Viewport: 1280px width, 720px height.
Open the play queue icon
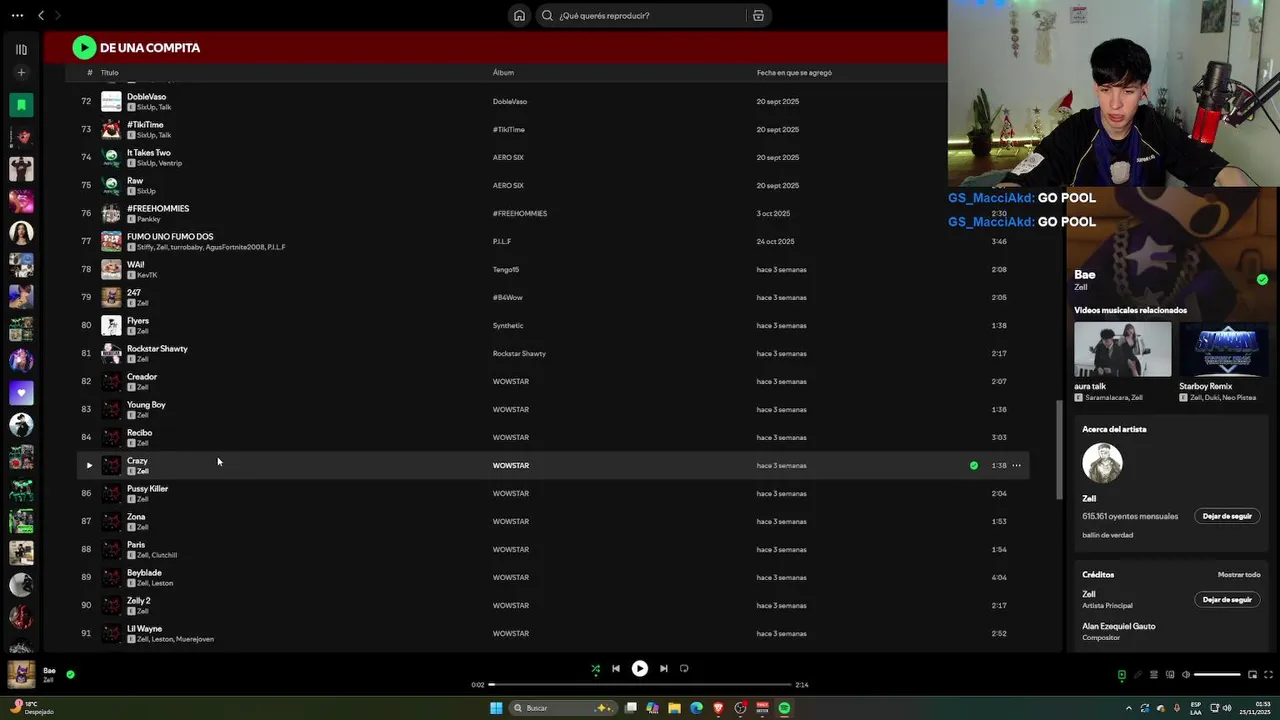pyautogui.click(x=1153, y=675)
